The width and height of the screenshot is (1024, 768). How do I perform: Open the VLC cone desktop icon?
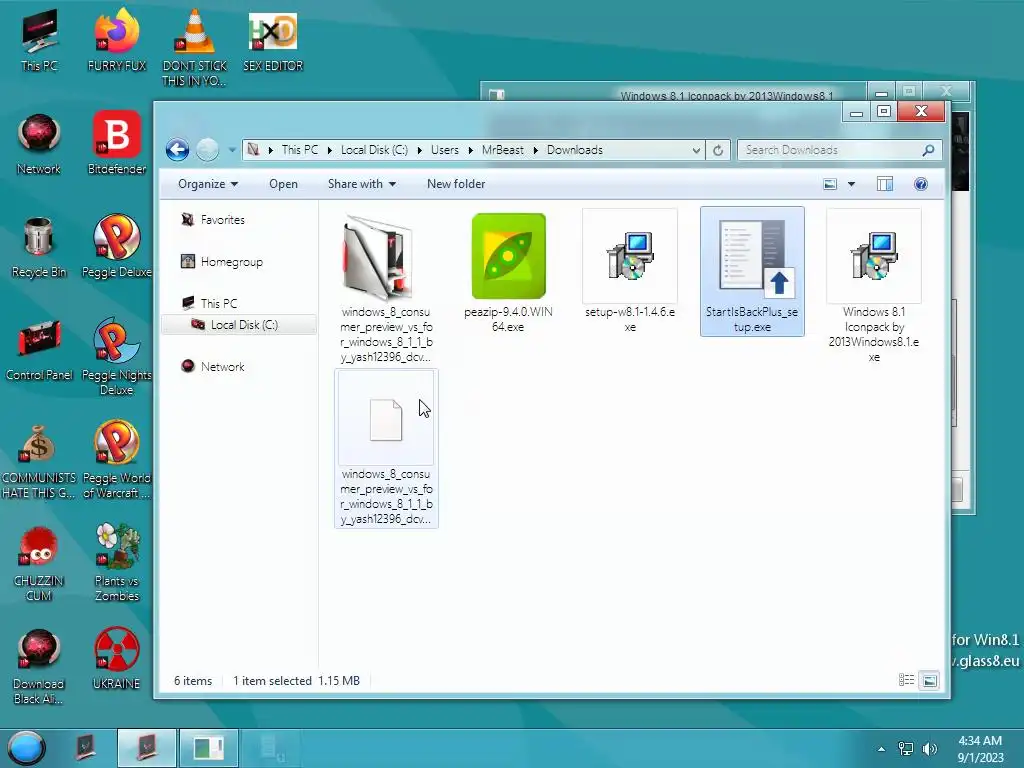(x=195, y=46)
